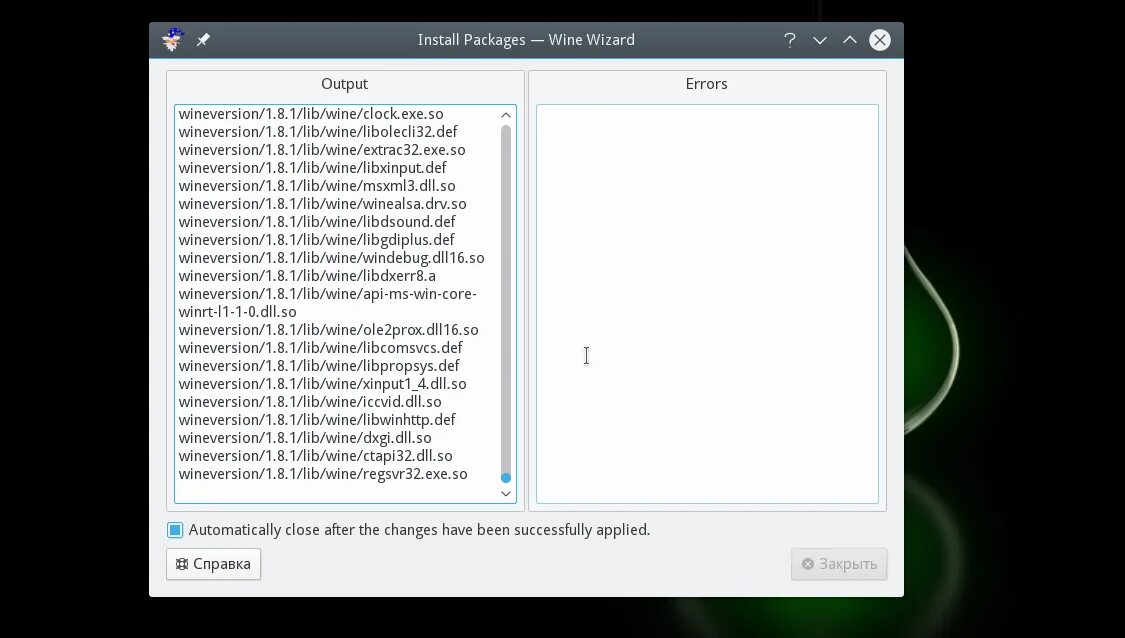Toggle the pin window icon in title bar
This screenshot has width=1125, height=638.
tap(203, 39)
